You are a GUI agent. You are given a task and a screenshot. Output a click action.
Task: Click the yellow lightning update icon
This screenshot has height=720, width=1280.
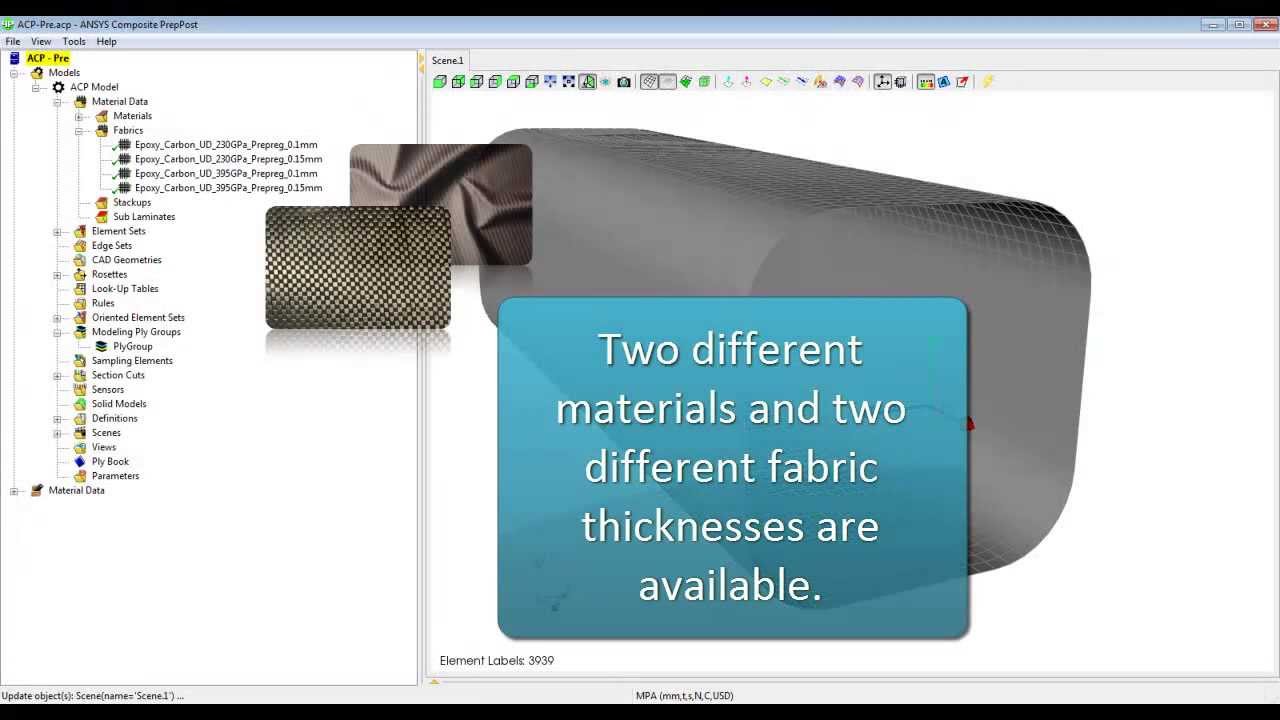pos(988,82)
